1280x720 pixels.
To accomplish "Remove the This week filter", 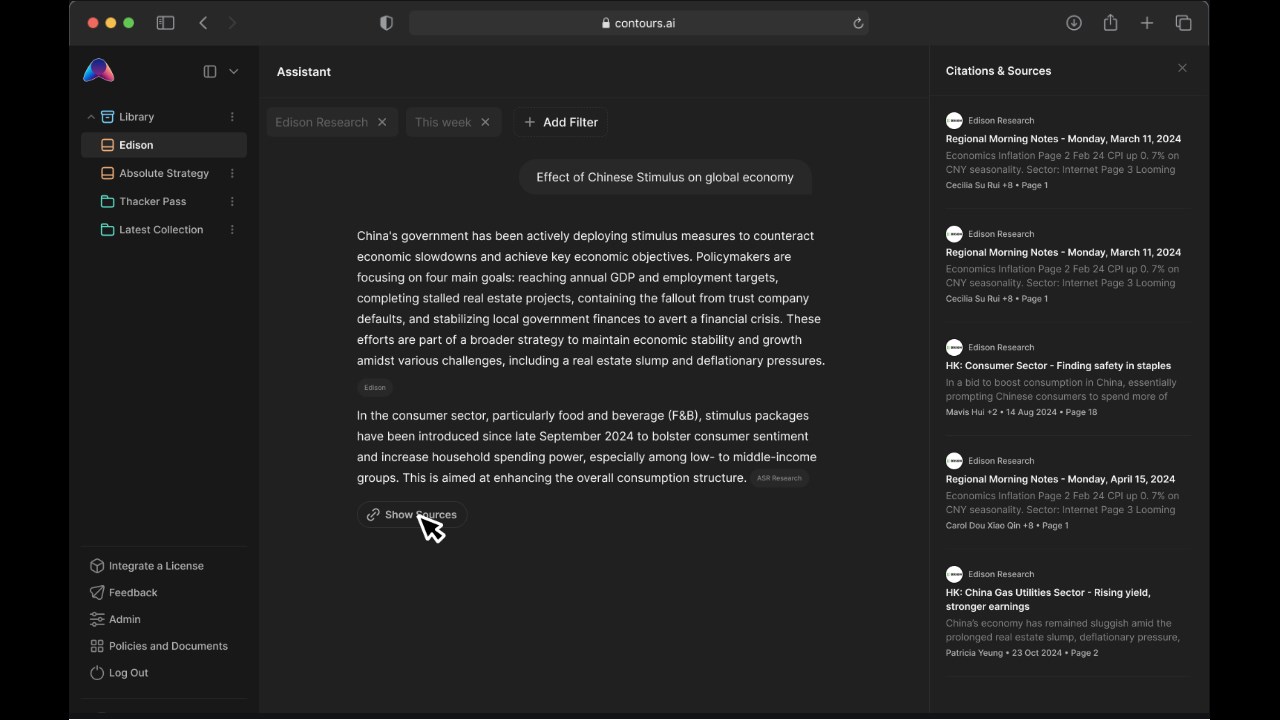I will click(485, 122).
